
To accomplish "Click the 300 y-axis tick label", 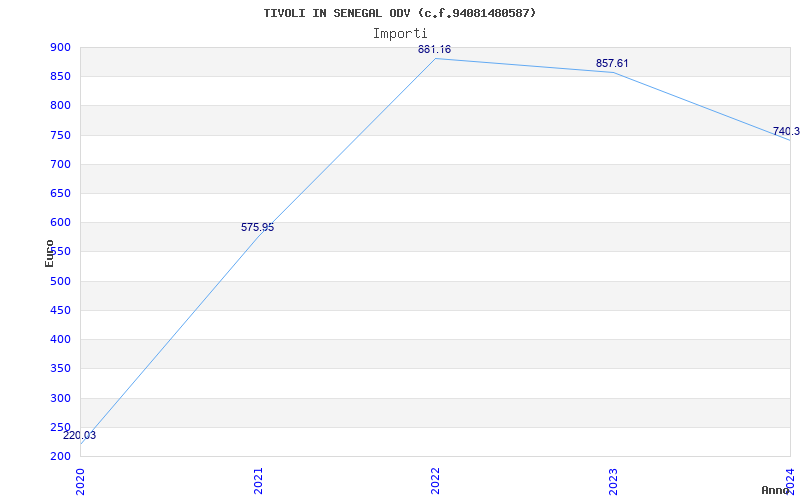I will tap(60, 398).
